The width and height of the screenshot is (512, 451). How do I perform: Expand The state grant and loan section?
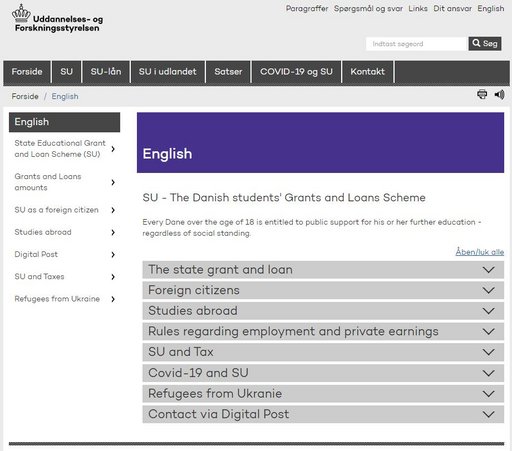[323, 270]
